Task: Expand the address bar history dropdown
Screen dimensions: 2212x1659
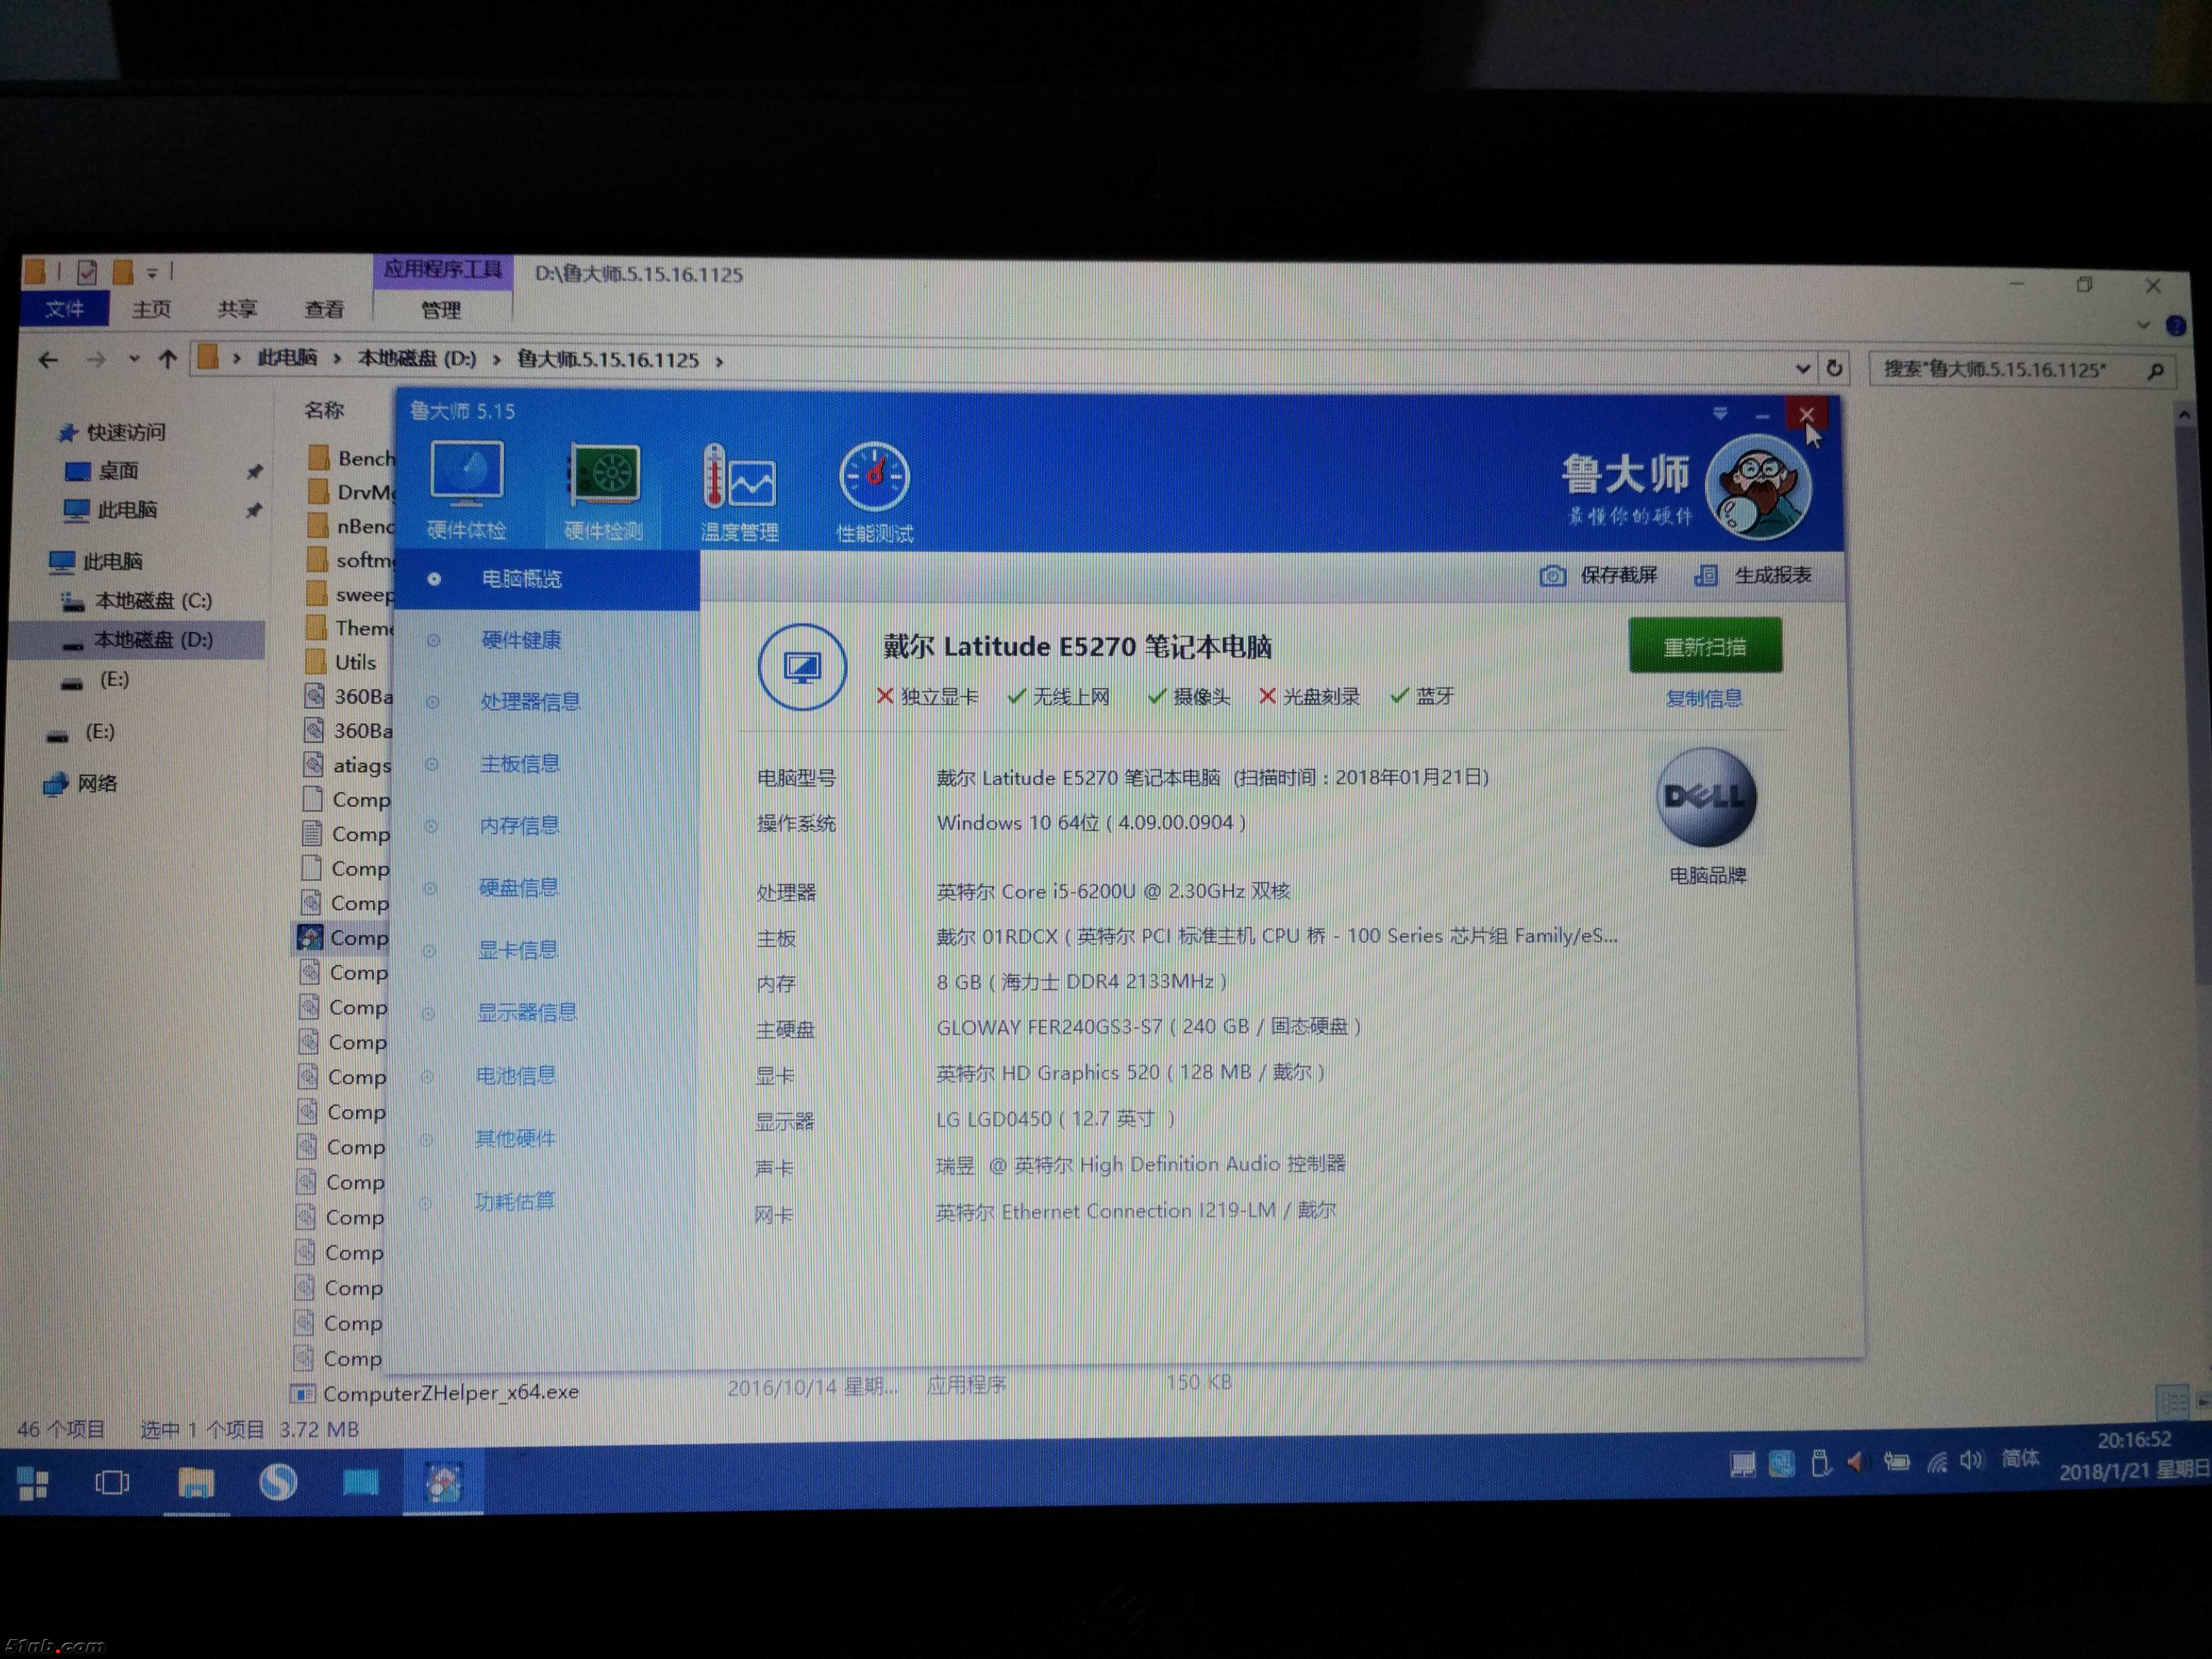Action: [x=1802, y=369]
